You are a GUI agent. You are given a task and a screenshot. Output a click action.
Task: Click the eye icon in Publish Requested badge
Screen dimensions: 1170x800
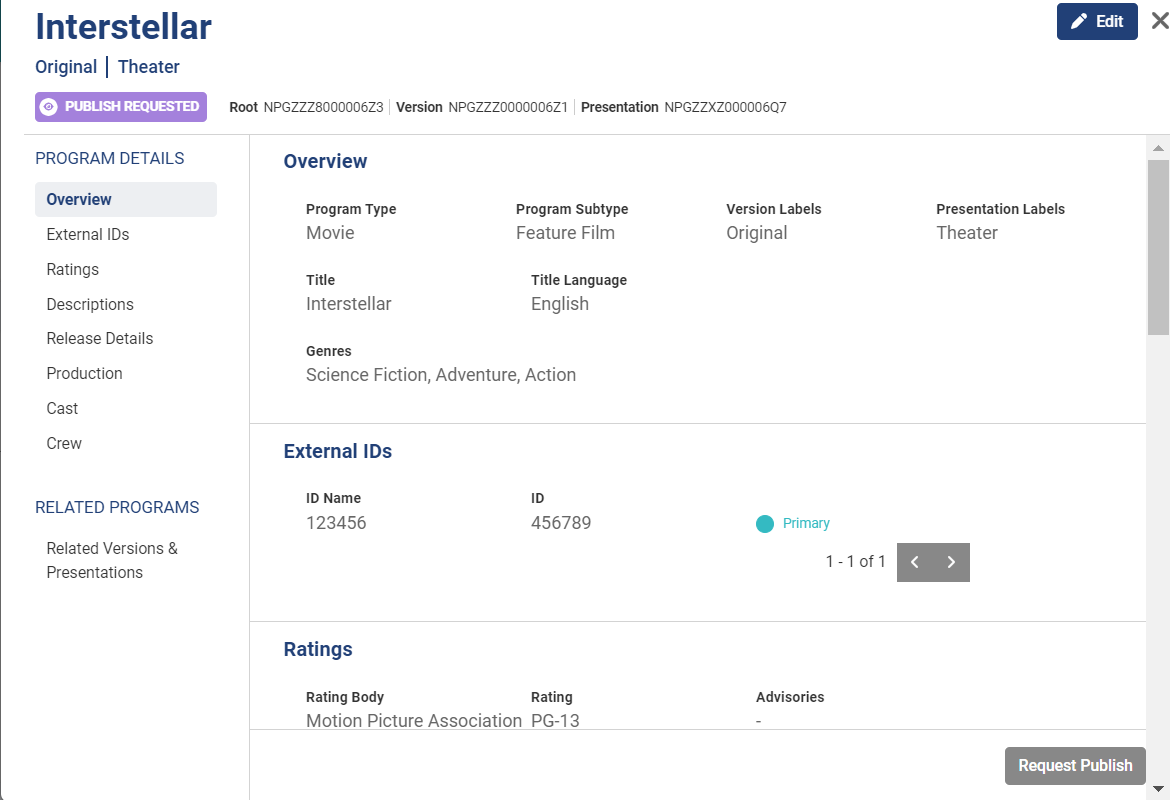point(48,107)
